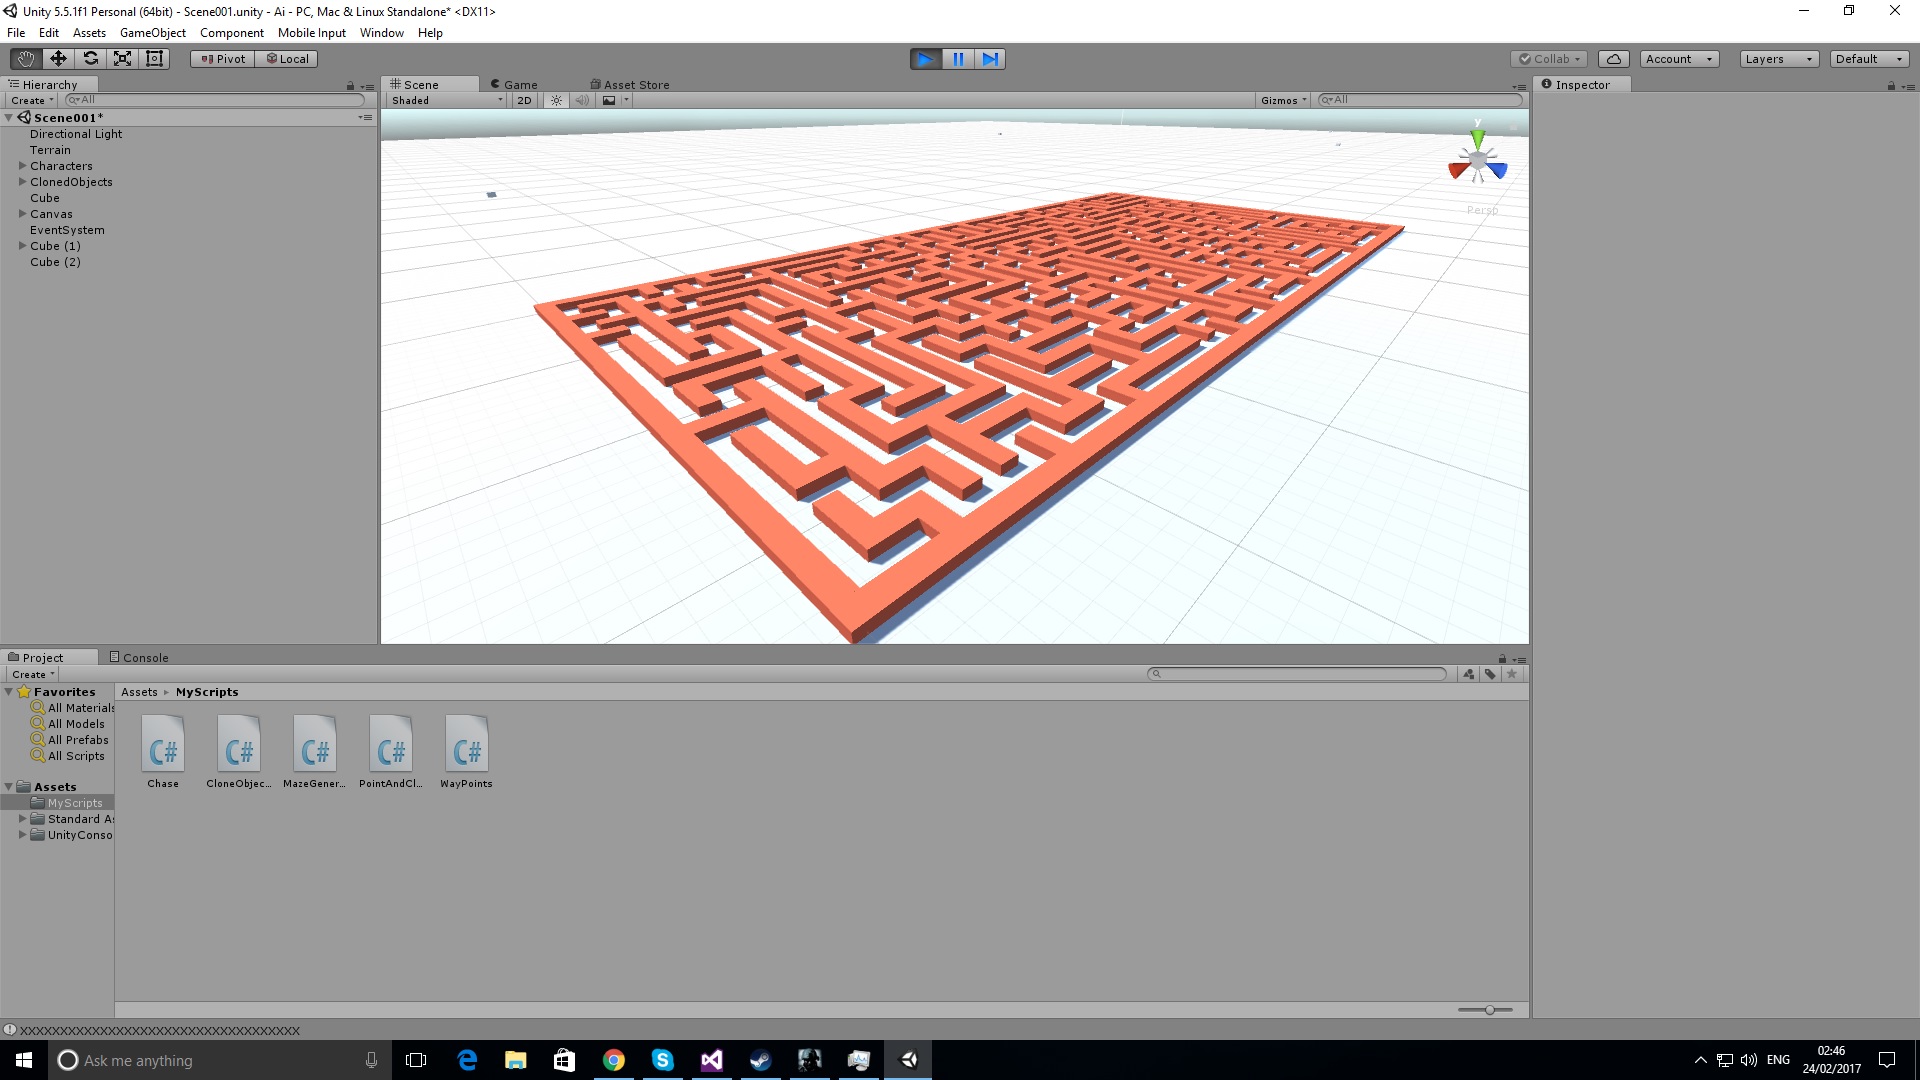Toggle 2D scene view mode
The image size is (1920, 1080).
524,100
